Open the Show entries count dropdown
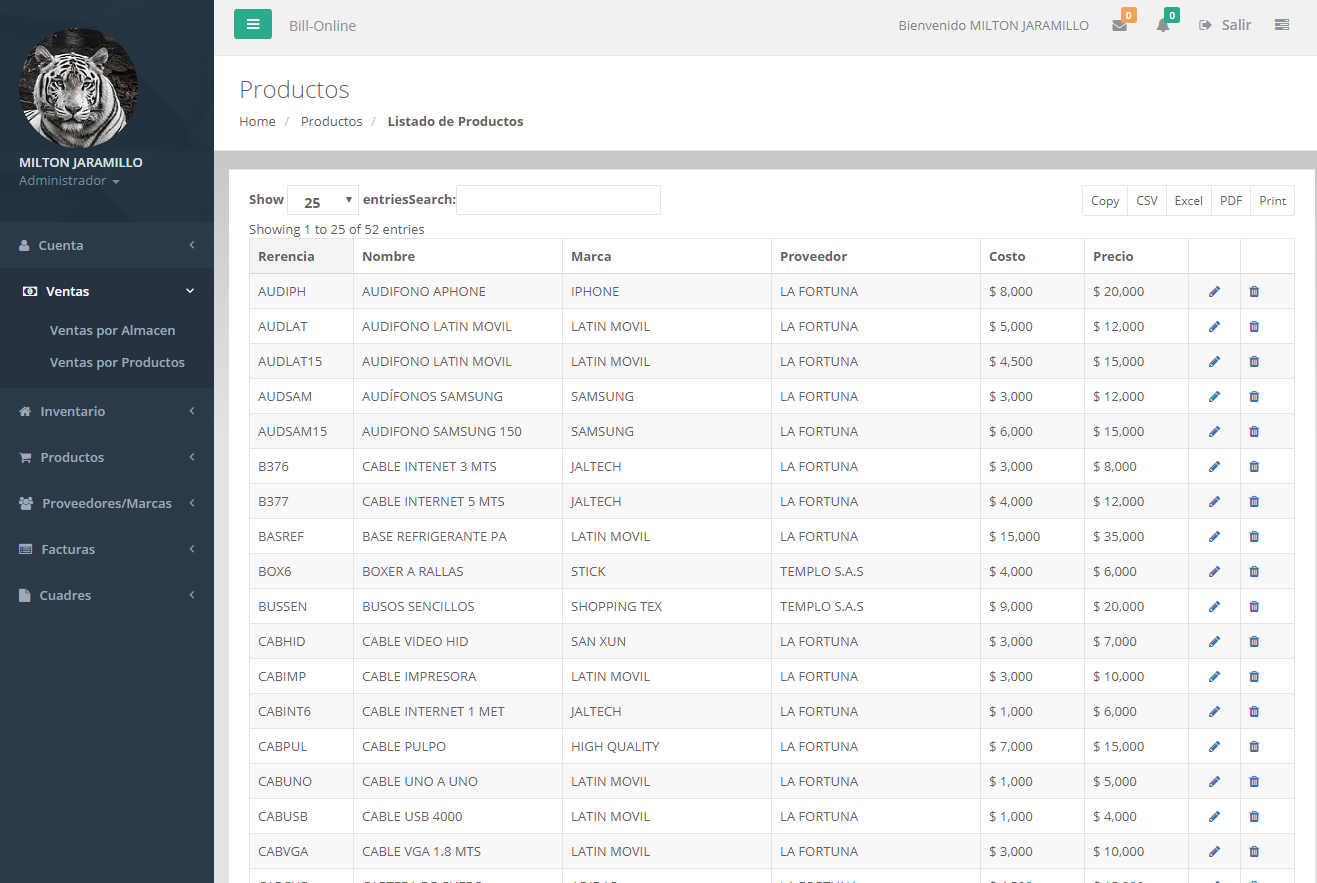 click(322, 201)
